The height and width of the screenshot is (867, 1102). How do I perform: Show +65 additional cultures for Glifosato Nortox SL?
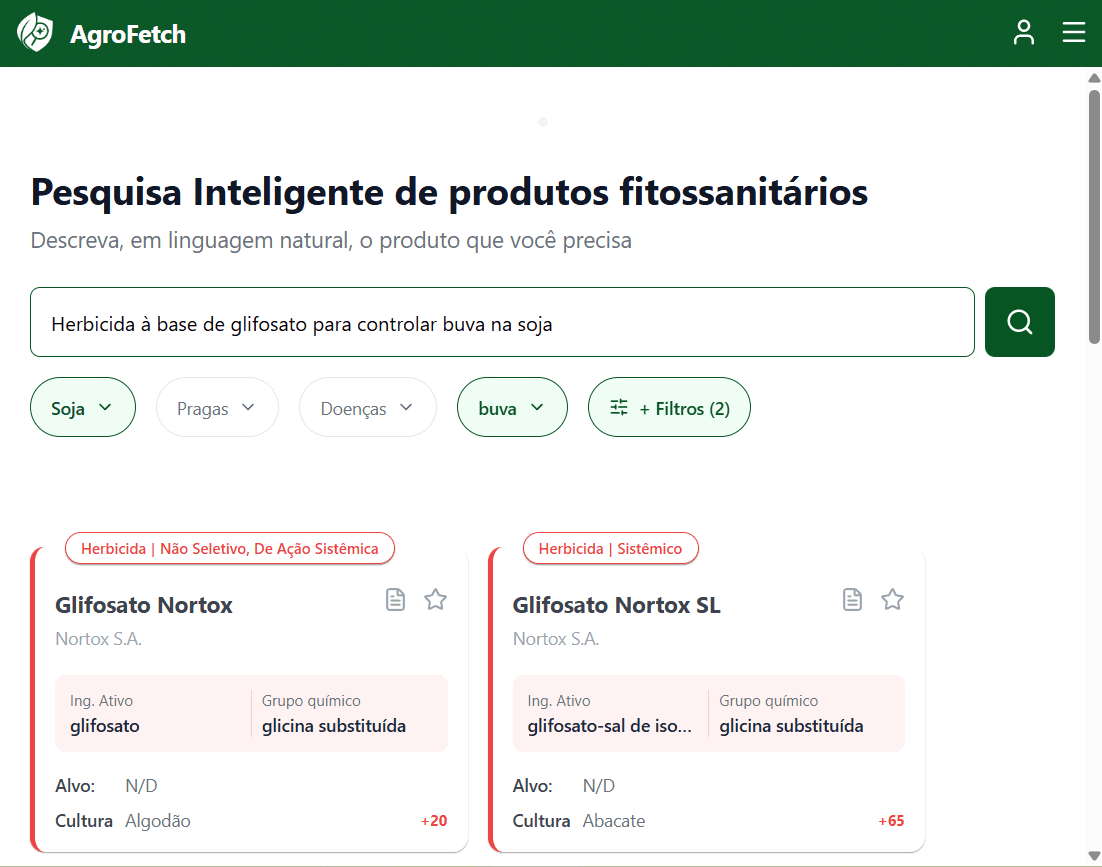coord(890,820)
